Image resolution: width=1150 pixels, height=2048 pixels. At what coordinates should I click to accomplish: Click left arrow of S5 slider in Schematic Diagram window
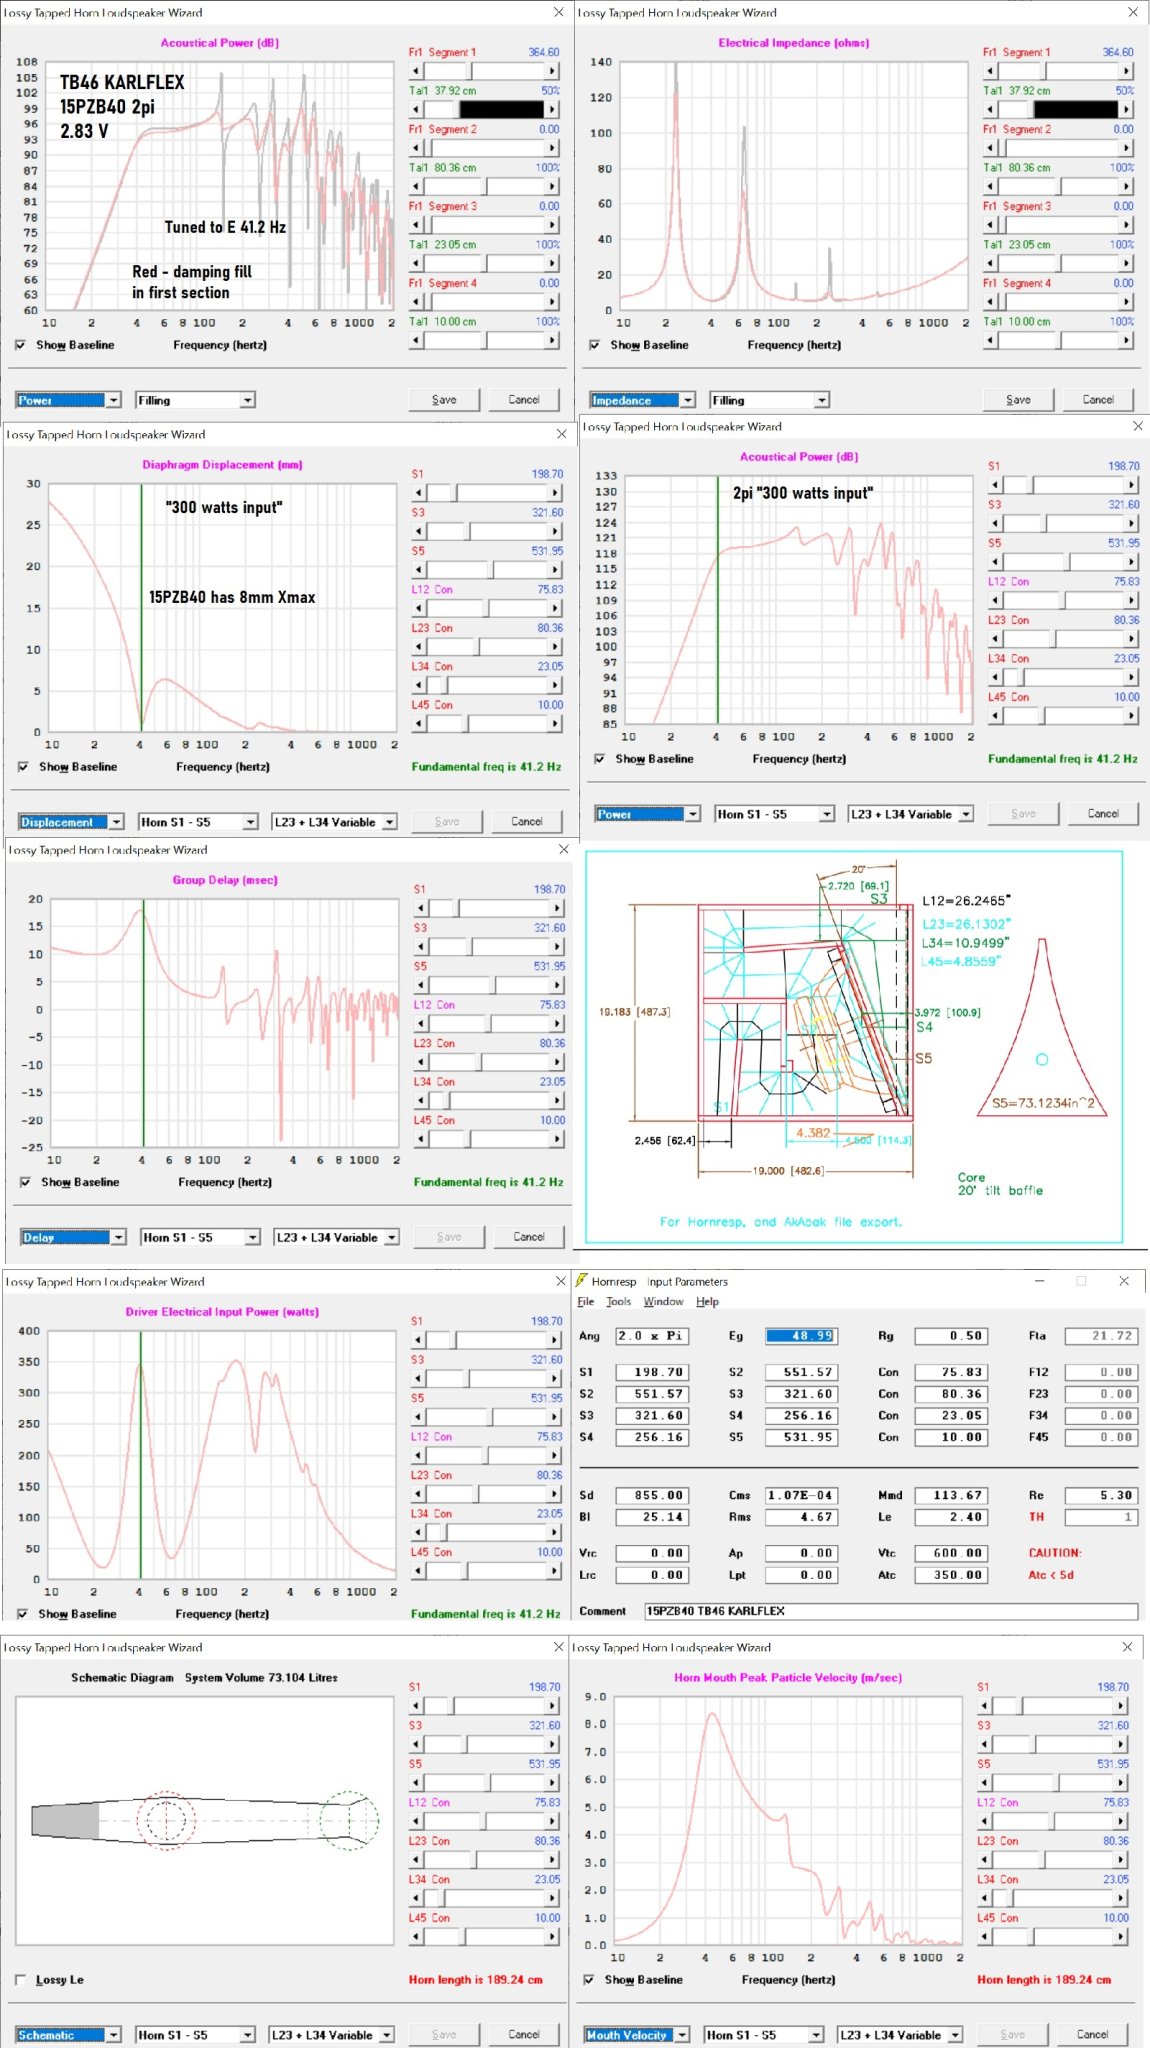[416, 1783]
